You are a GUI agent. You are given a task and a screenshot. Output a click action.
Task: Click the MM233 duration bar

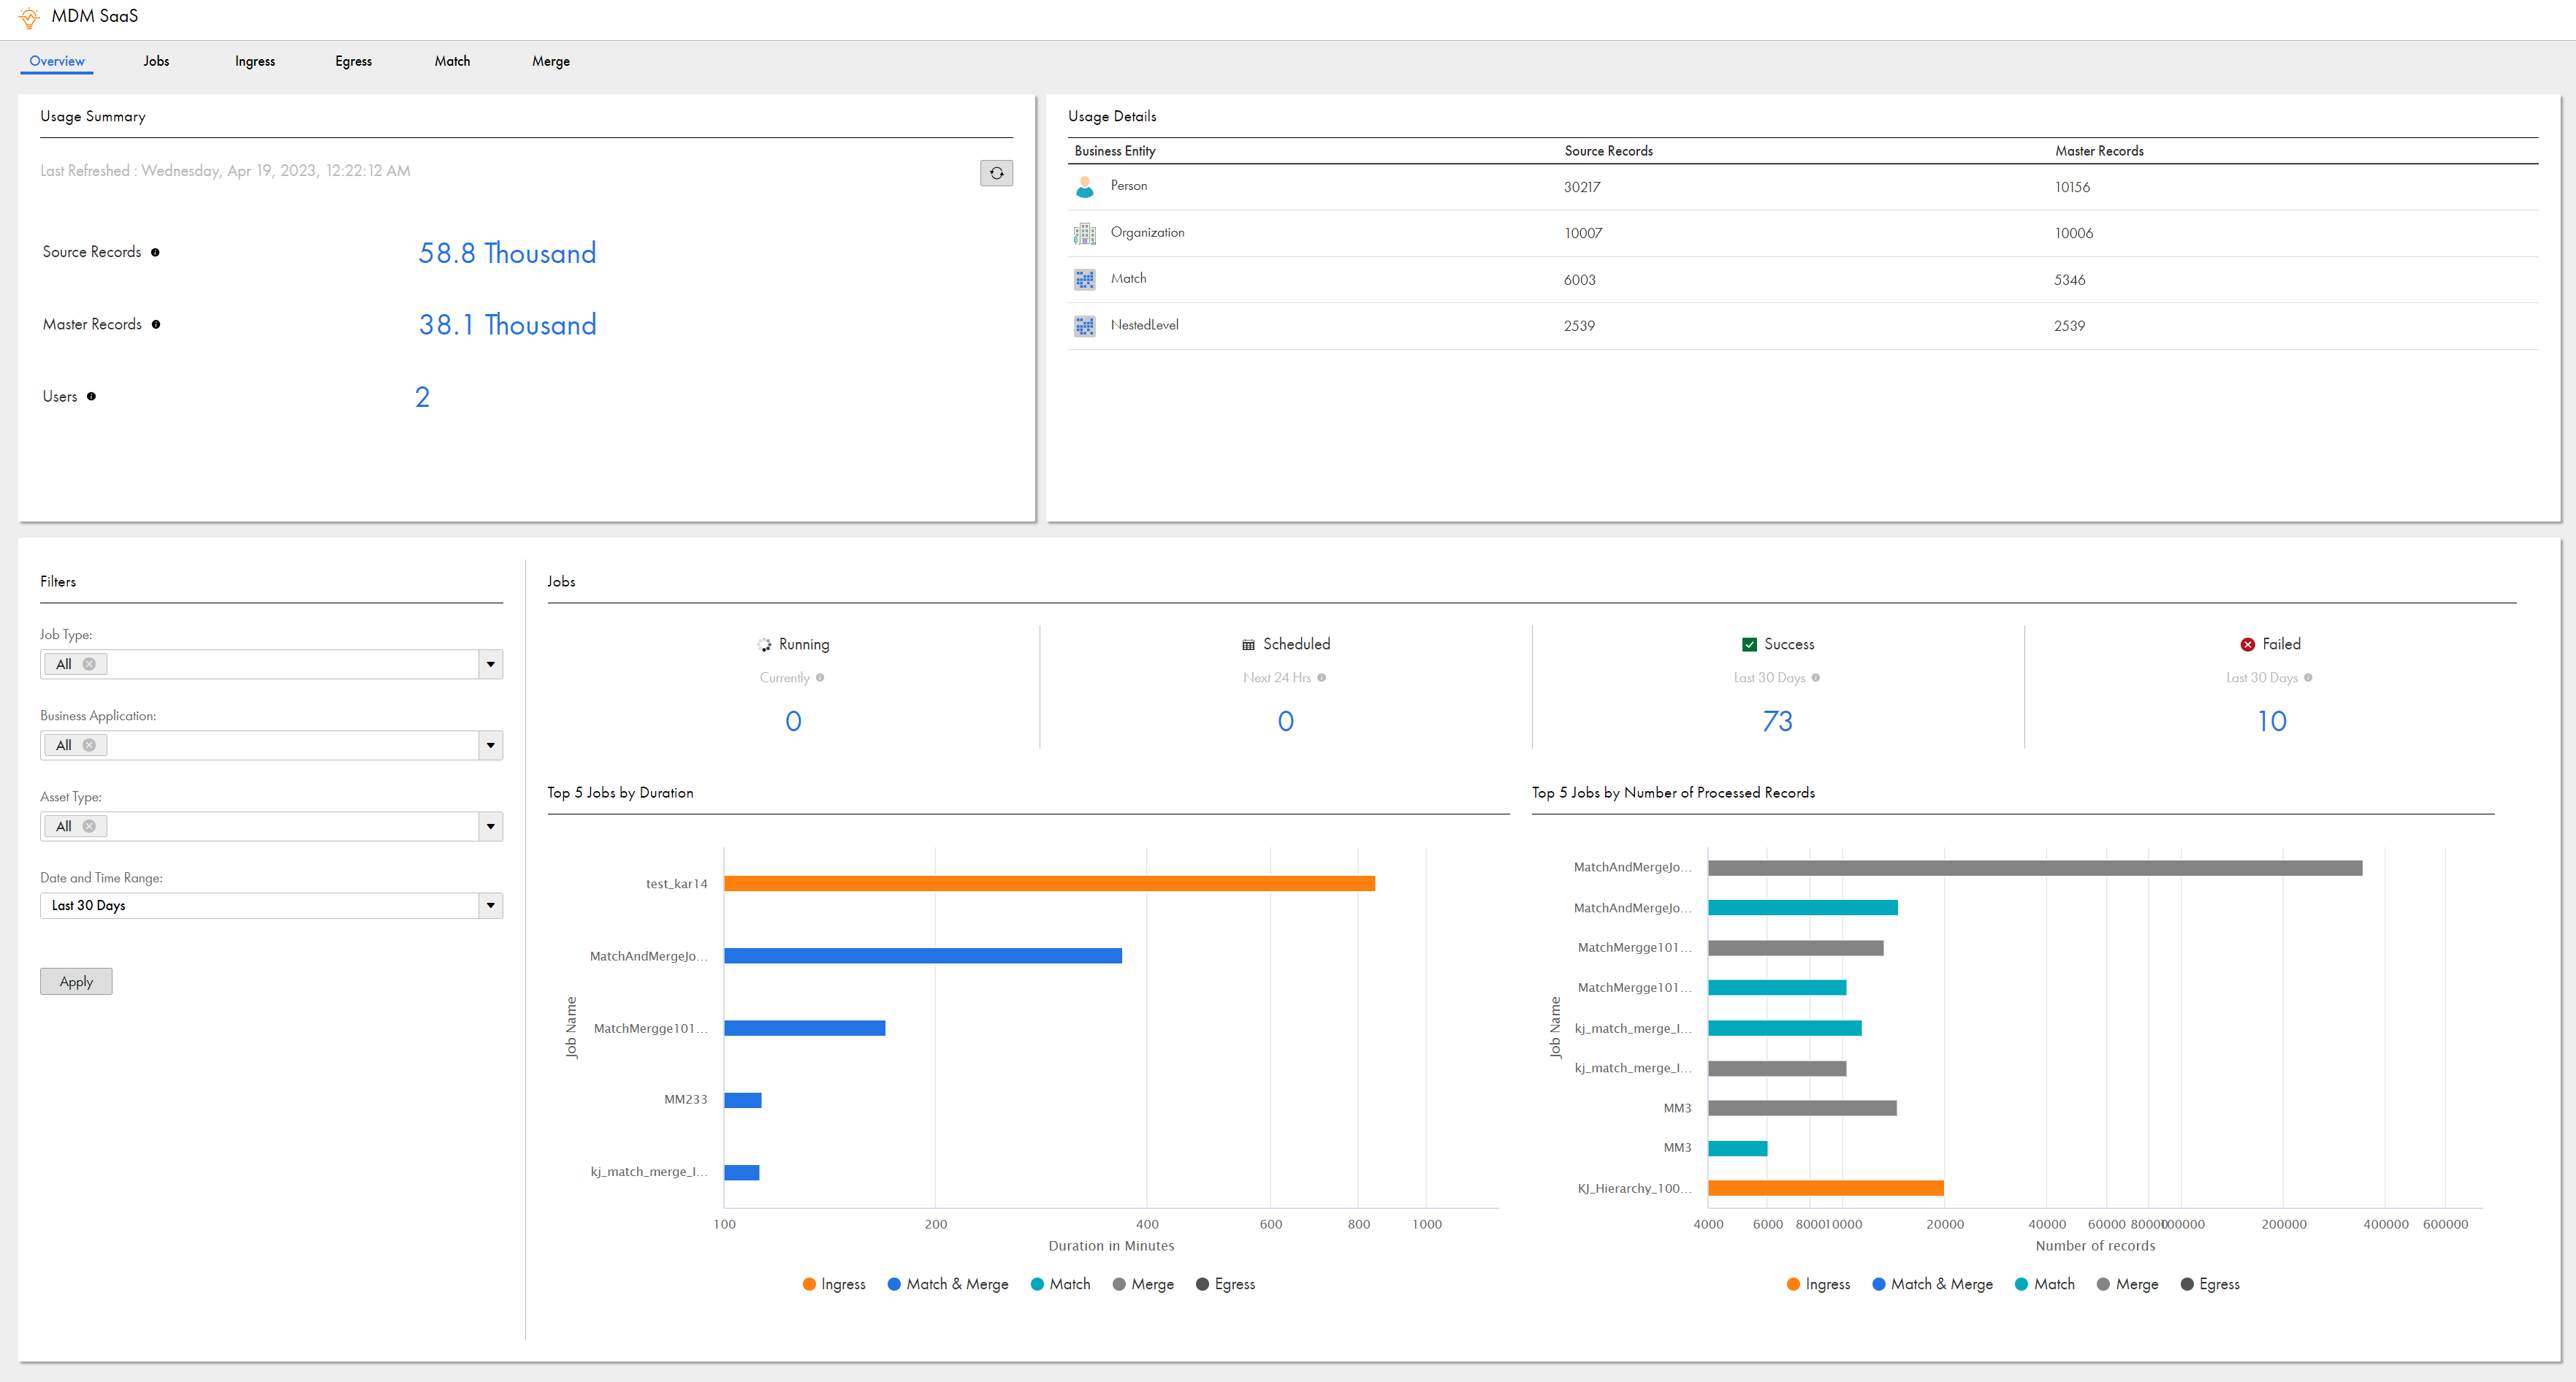click(x=743, y=1101)
